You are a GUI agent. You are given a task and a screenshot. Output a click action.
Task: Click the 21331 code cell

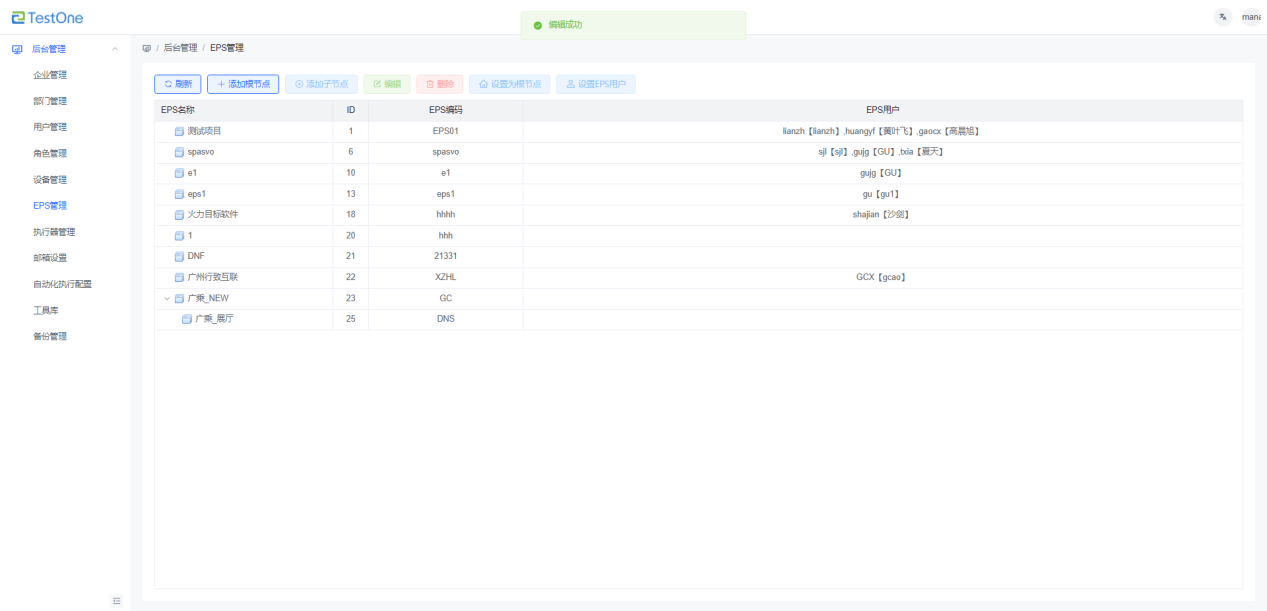[445, 256]
